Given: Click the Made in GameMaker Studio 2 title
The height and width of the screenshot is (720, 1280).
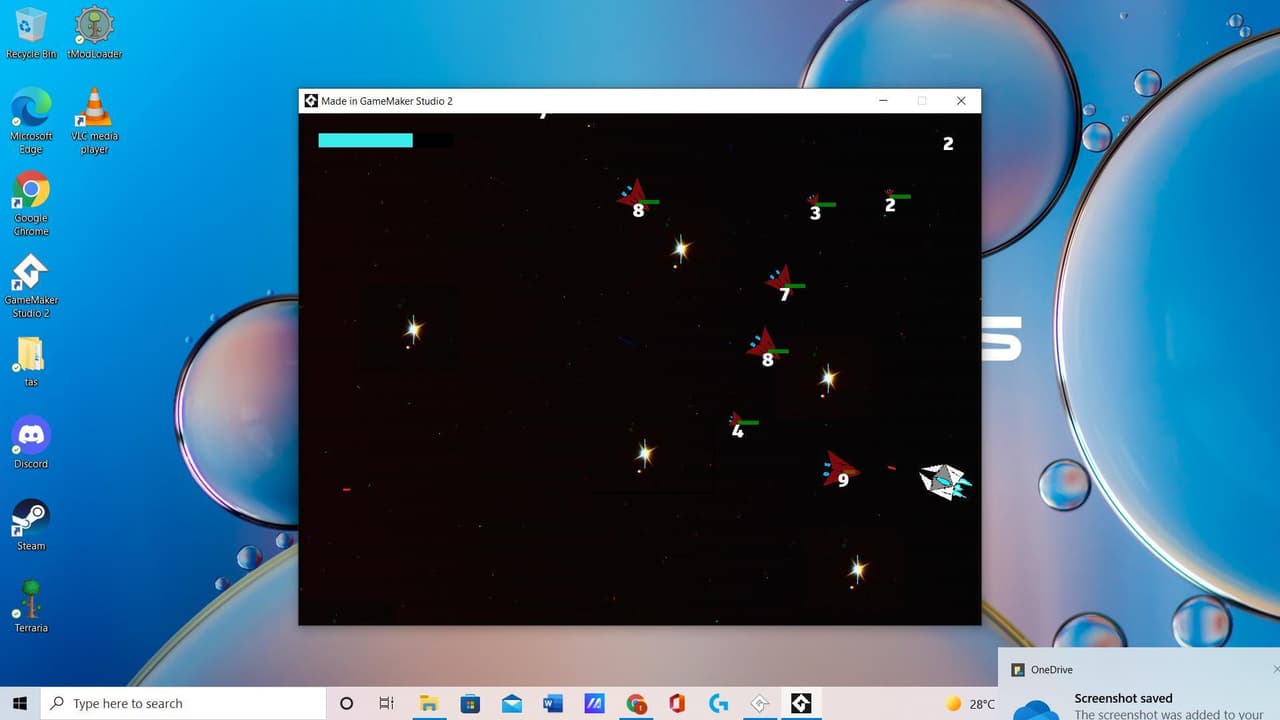Looking at the screenshot, I should (x=386, y=101).
